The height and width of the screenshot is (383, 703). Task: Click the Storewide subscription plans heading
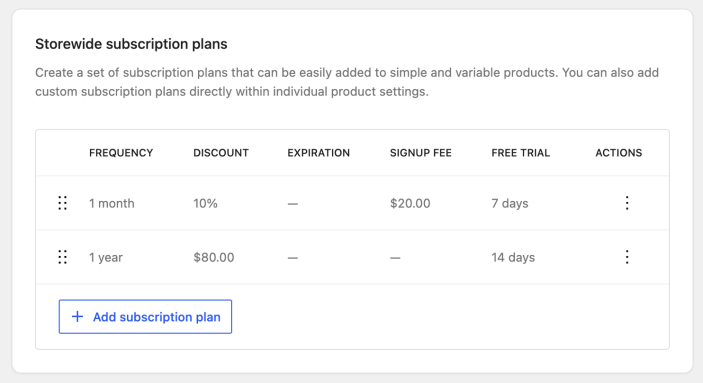click(131, 44)
